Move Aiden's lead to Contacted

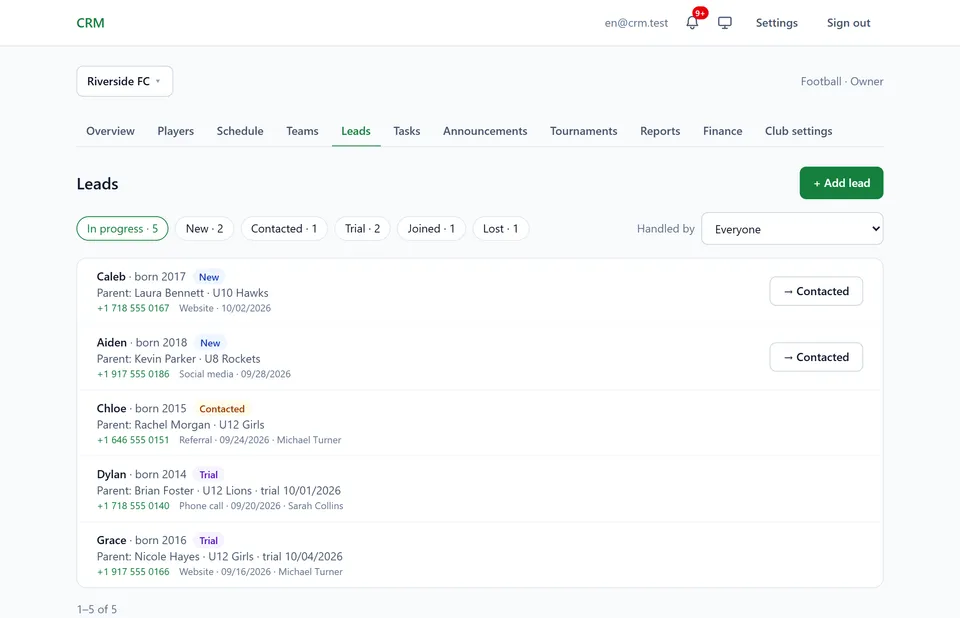[816, 357]
